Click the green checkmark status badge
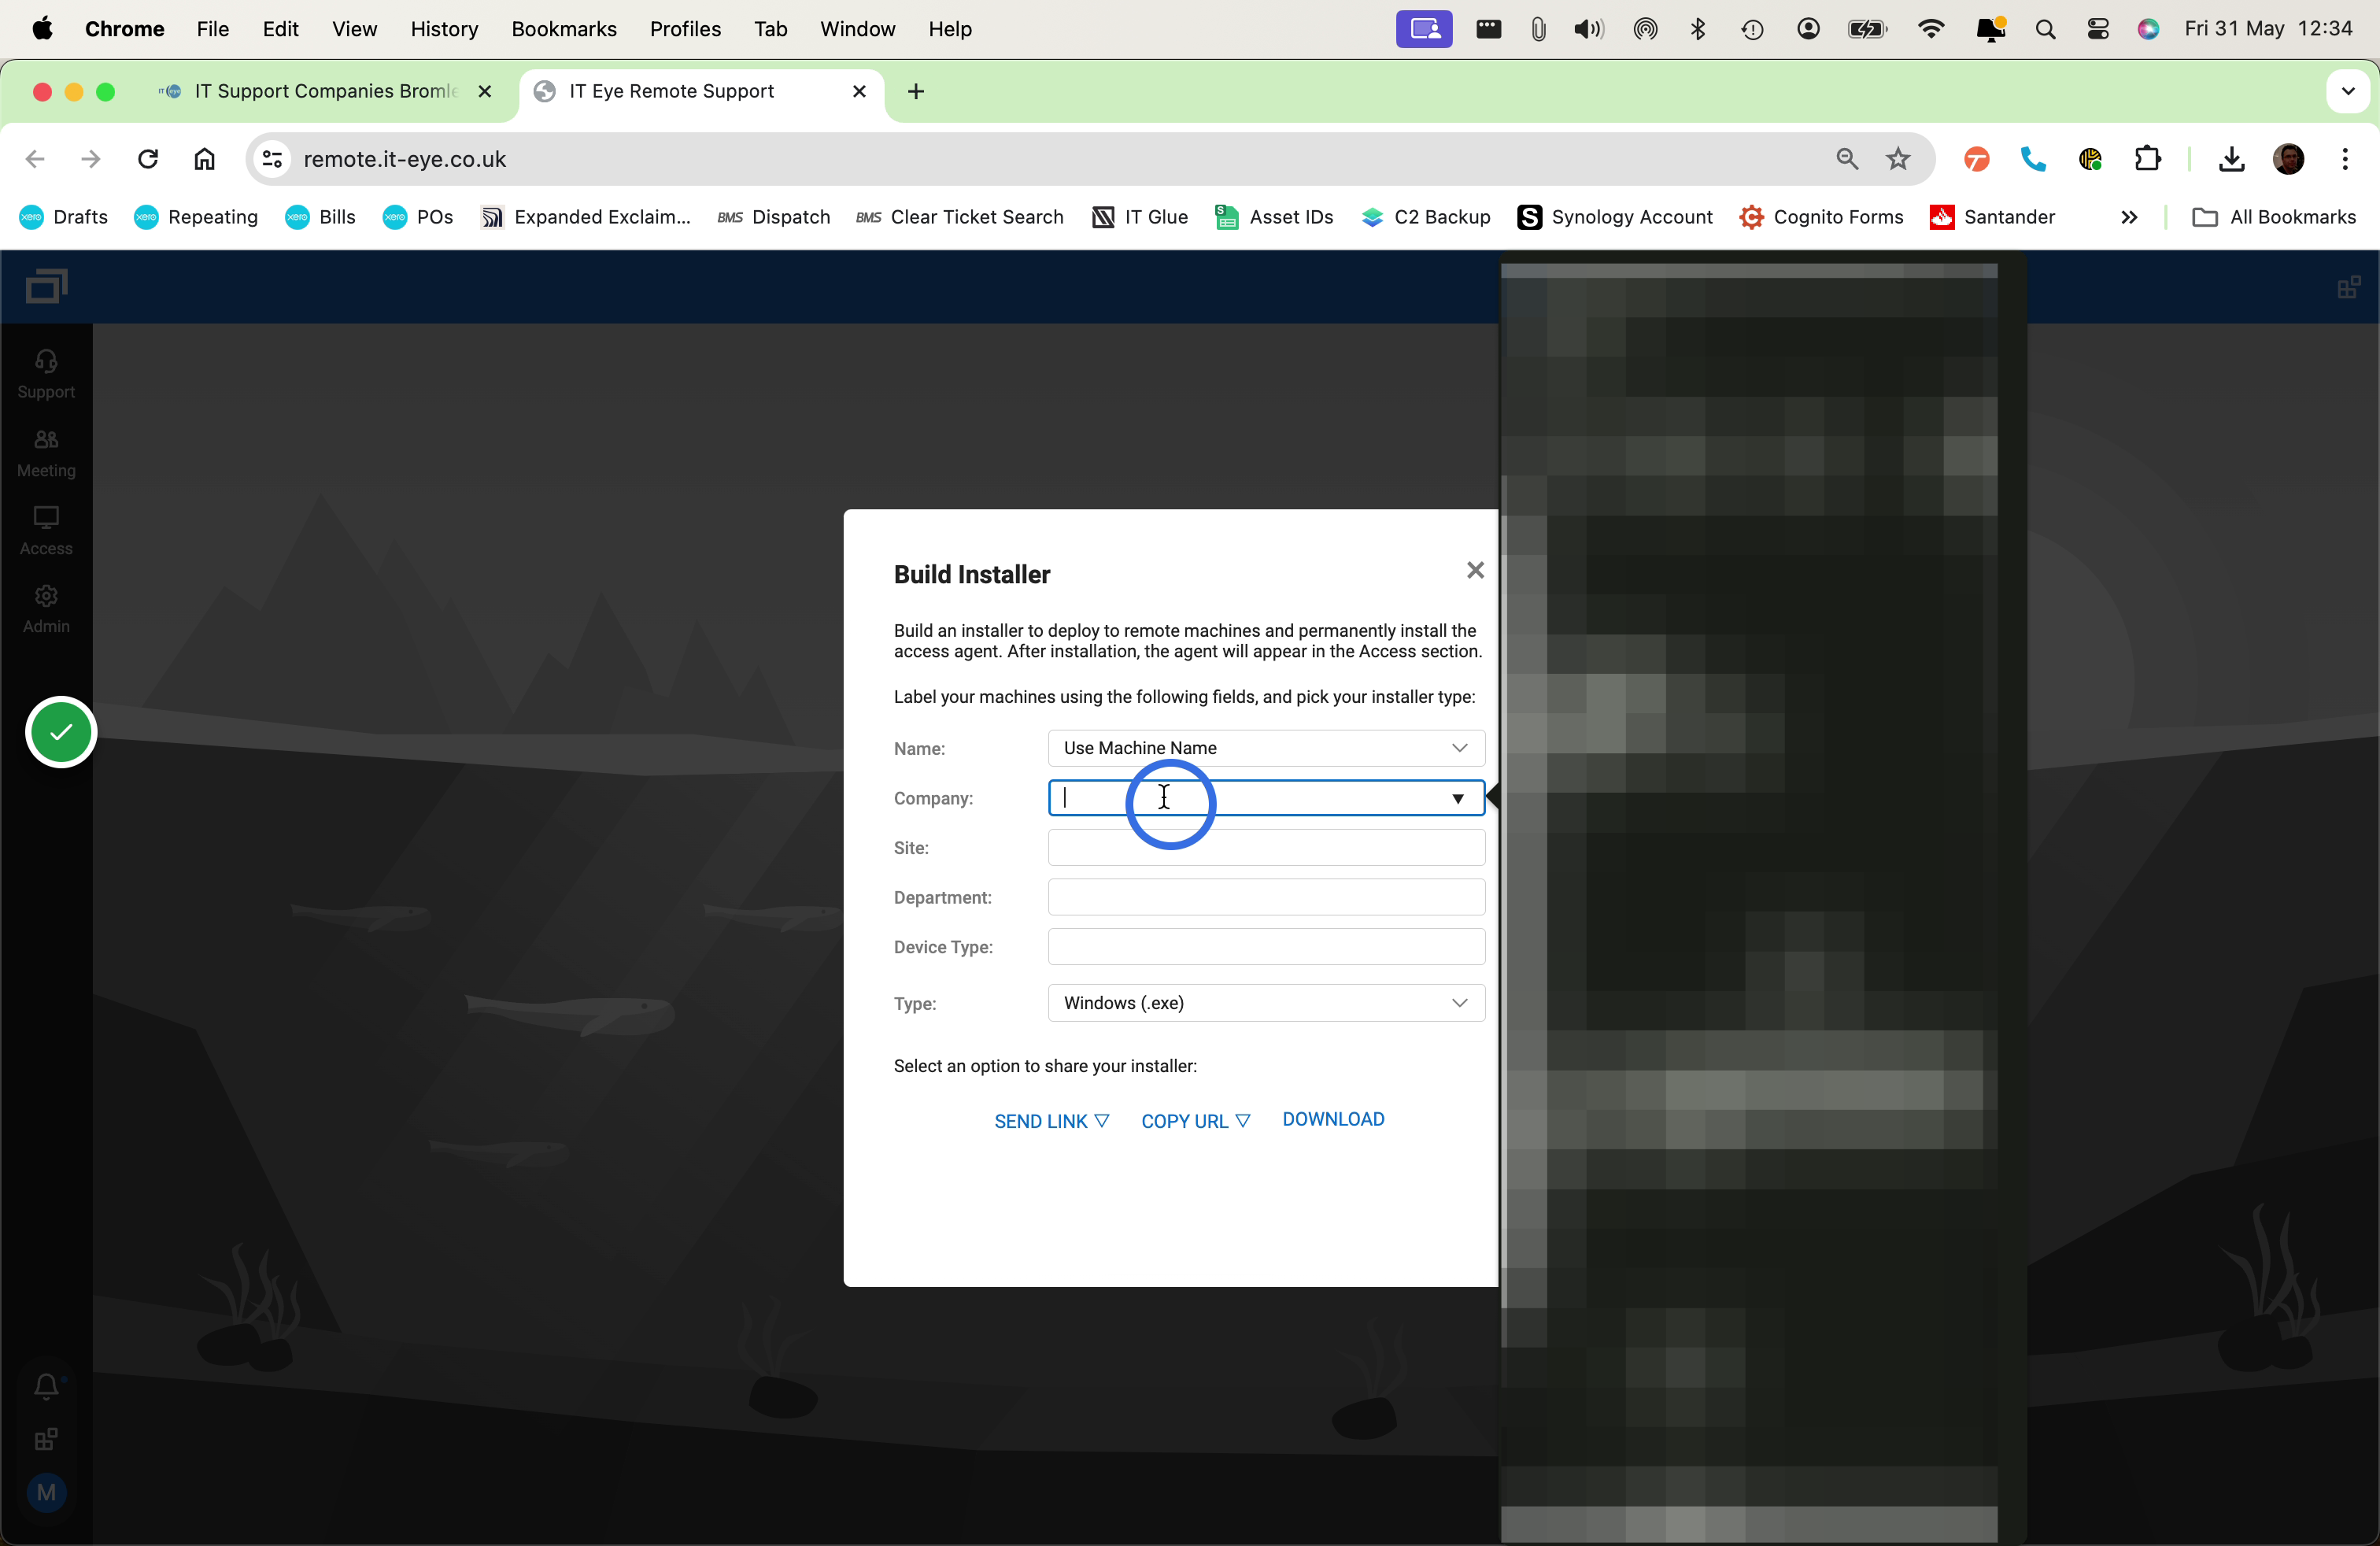The width and height of the screenshot is (2380, 1546). pyautogui.click(x=61, y=732)
